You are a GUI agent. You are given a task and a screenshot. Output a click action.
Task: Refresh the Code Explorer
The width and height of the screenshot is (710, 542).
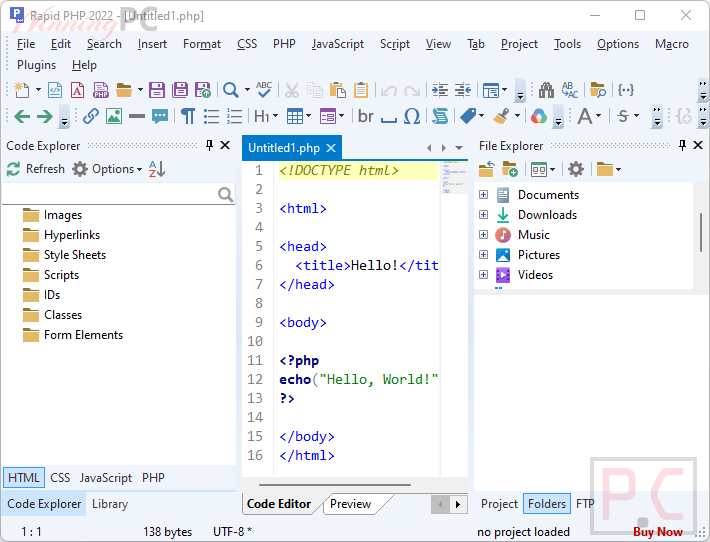coord(36,169)
